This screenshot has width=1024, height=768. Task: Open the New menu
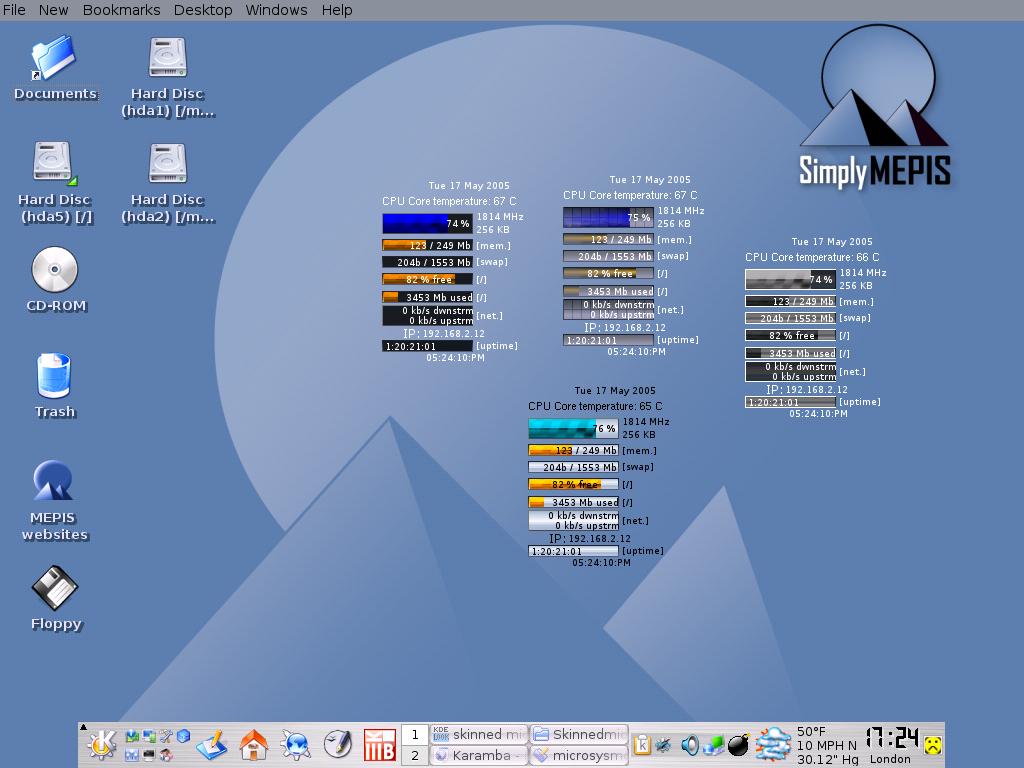coord(54,10)
